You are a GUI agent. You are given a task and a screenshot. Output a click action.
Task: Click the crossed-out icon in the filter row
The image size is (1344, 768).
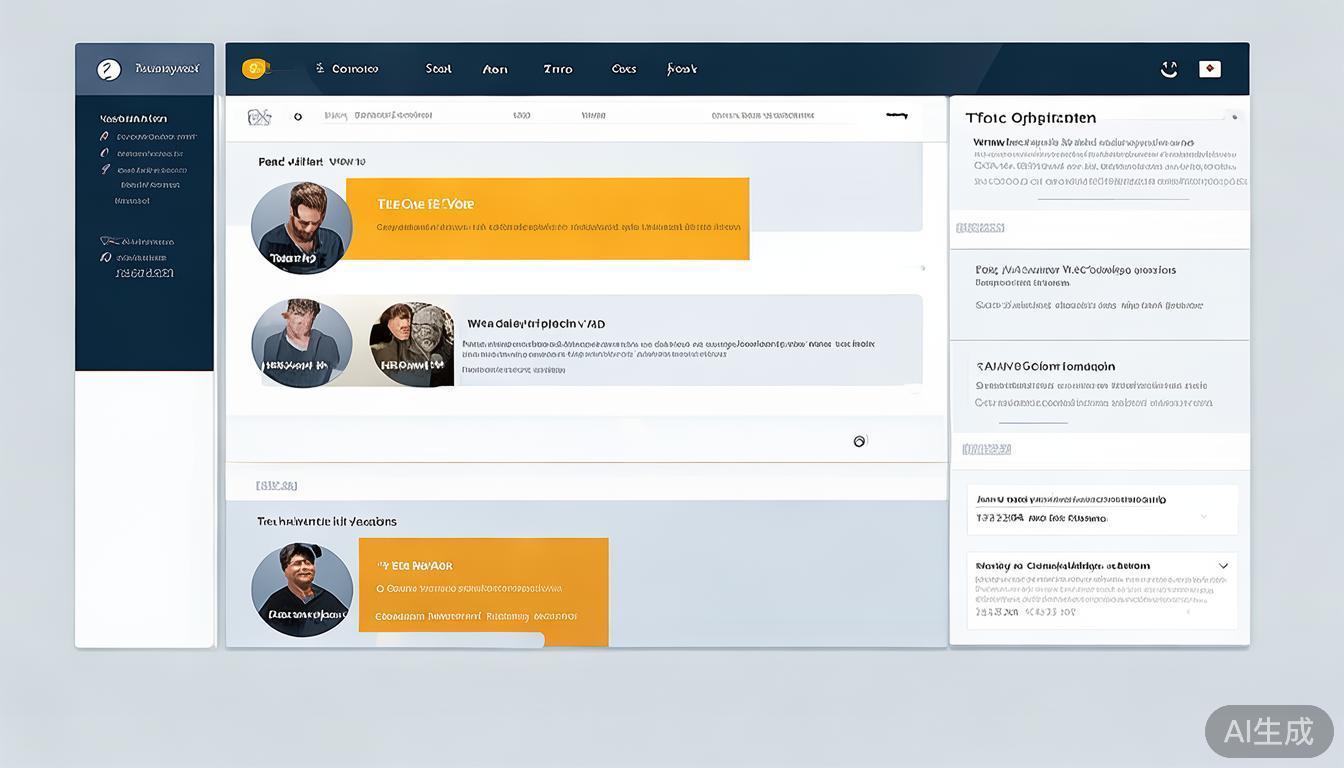pos(259,117)
